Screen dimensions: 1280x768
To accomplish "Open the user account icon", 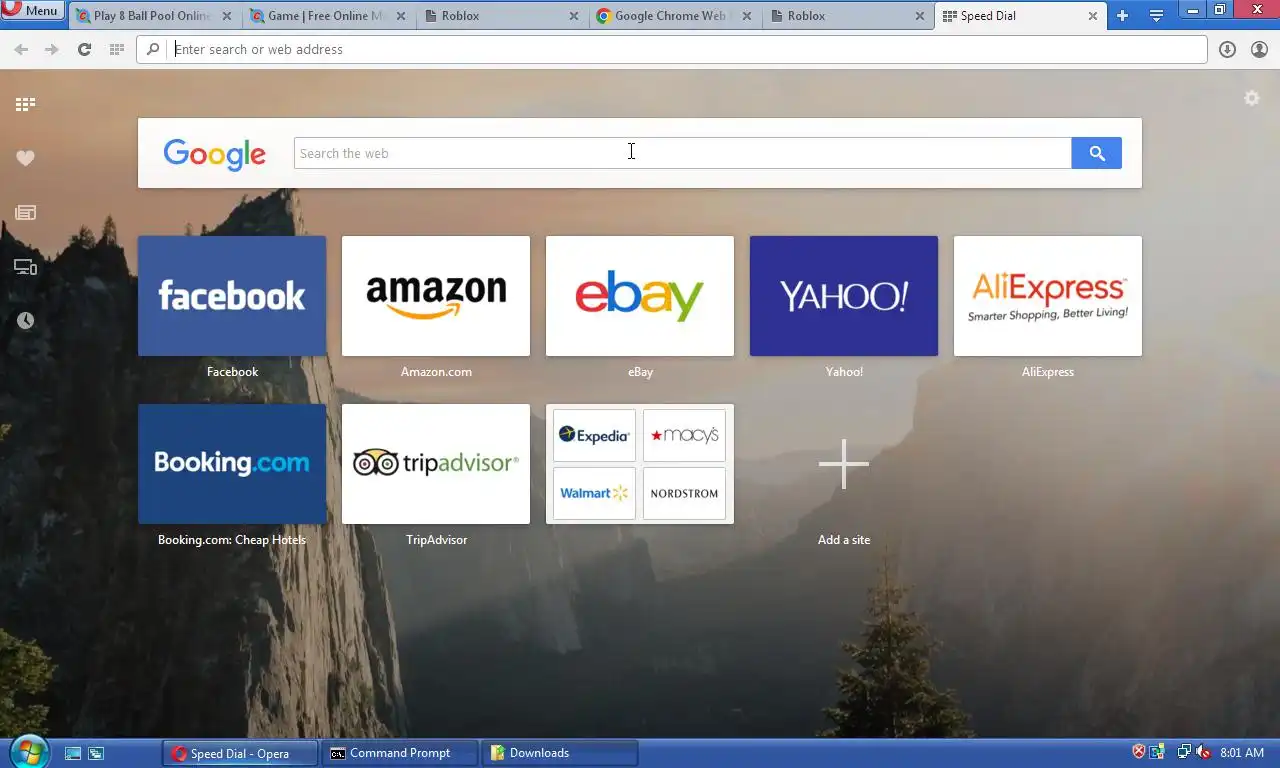I will tap(1259, 49).
